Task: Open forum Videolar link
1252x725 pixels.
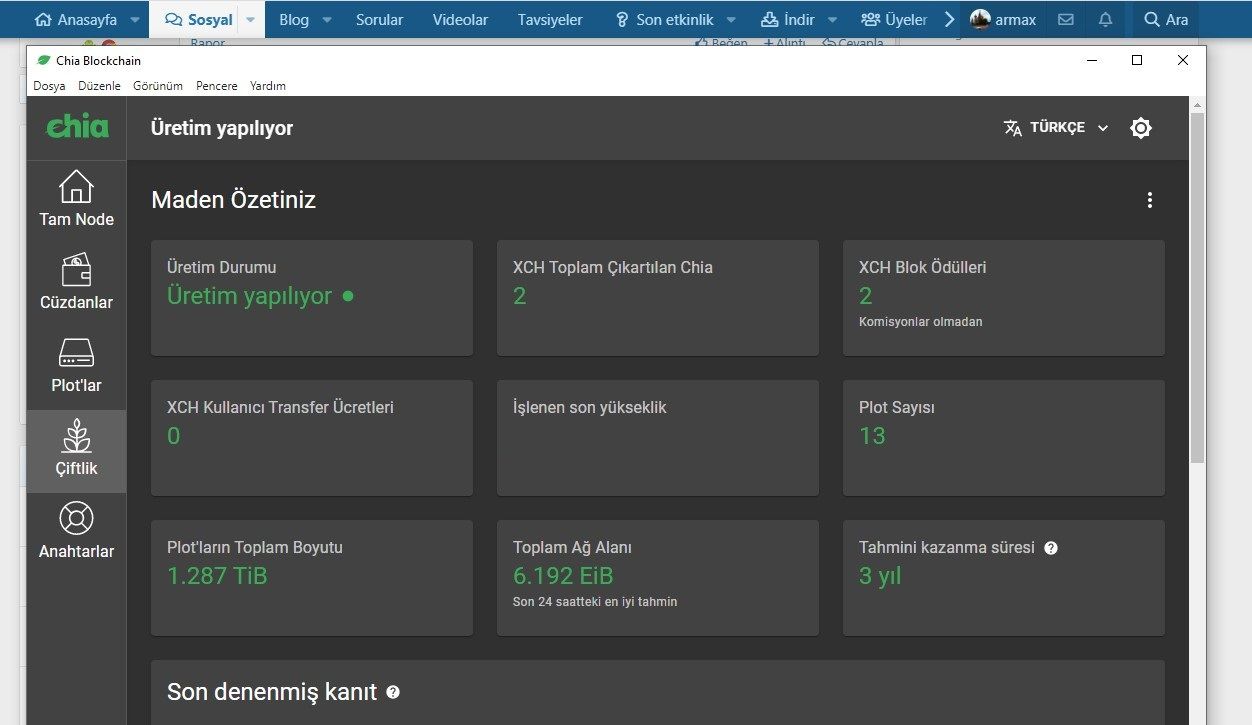Action: coord(460,19)
